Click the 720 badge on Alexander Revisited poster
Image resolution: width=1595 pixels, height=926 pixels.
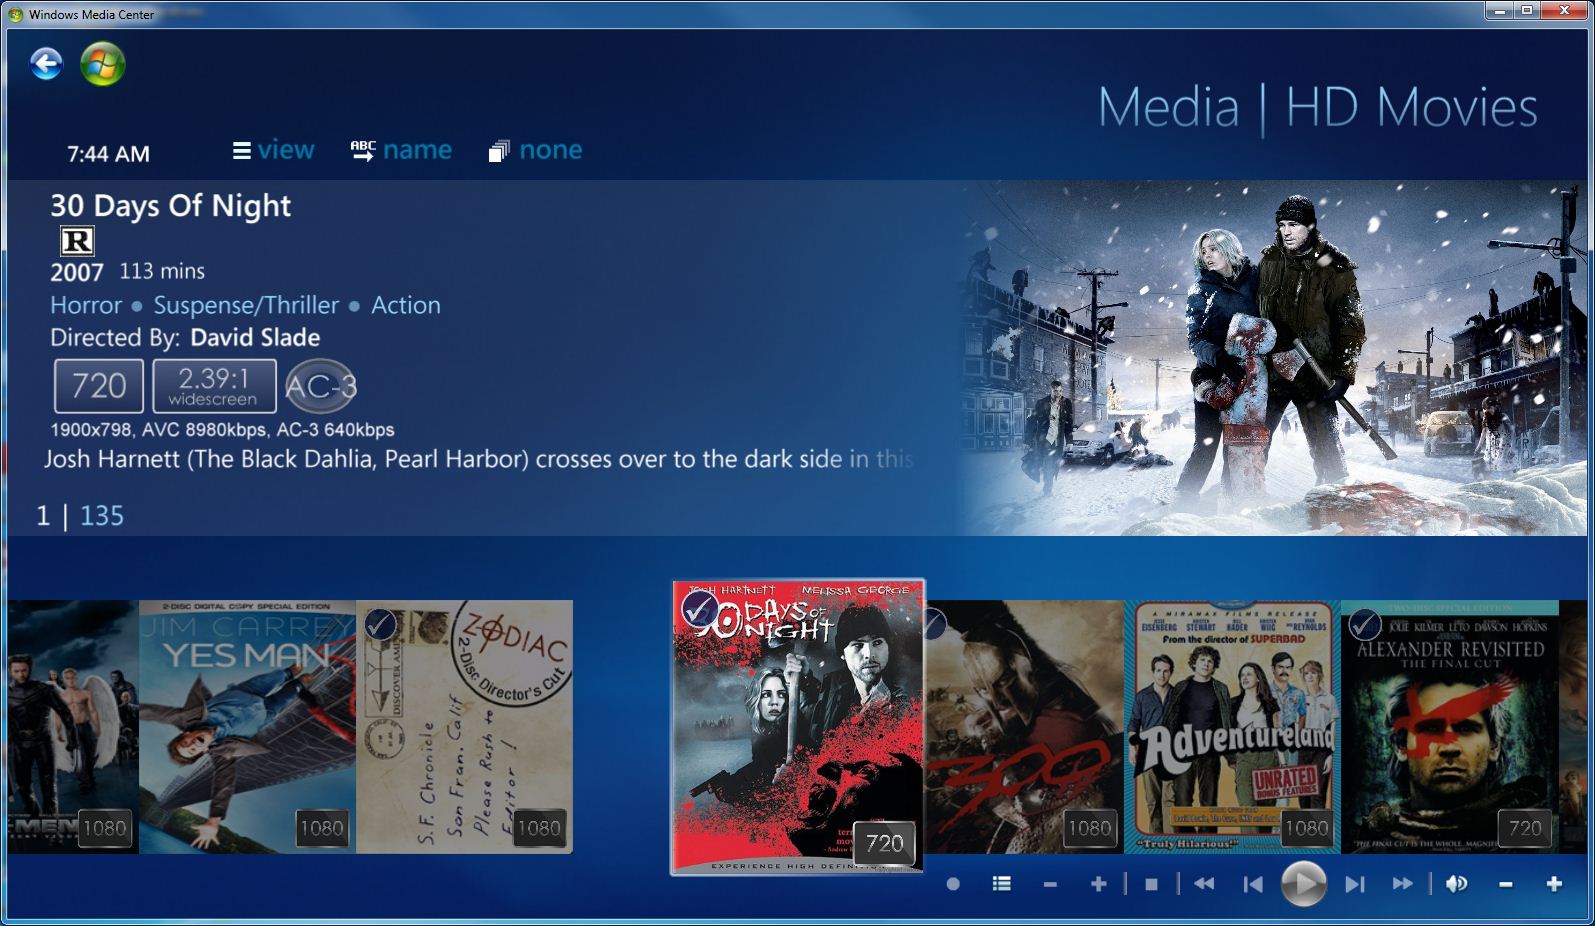1525,828
